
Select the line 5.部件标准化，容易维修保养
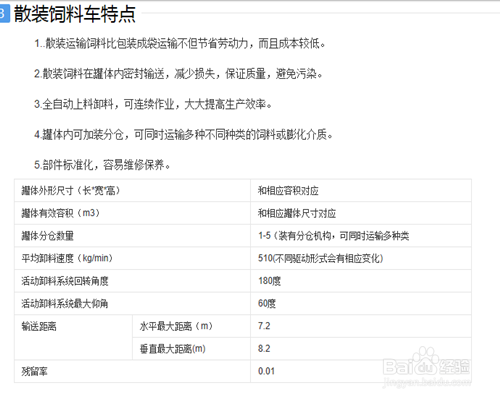[102, 165]
